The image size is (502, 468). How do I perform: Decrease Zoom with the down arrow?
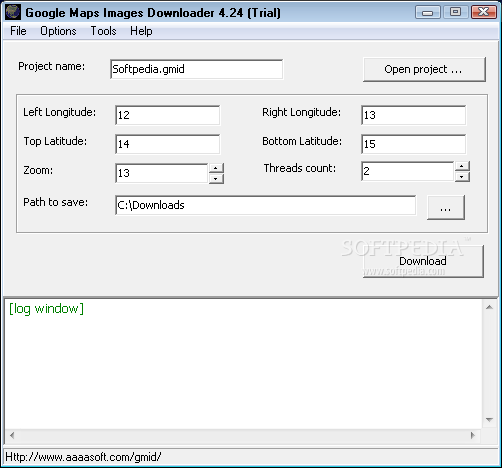click(x=216, y=179)
